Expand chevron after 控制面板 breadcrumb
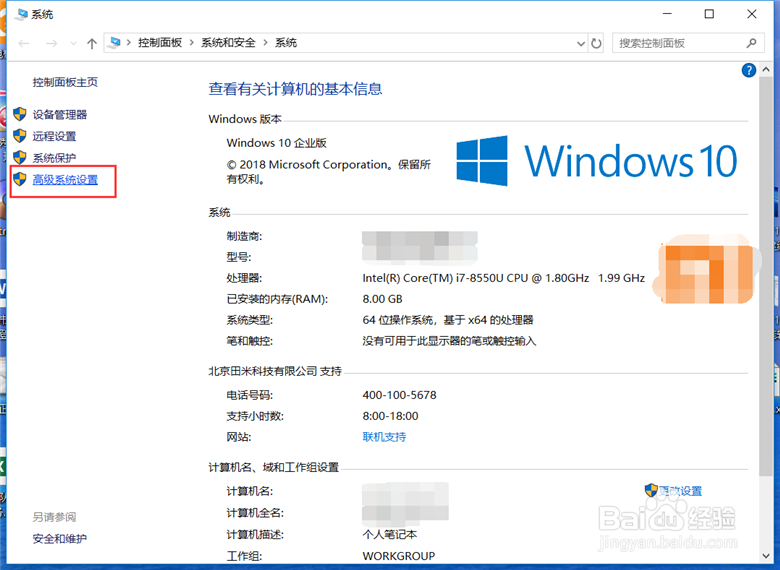The image size is (780, 570). pyautogui.click(x=192, y=43)
